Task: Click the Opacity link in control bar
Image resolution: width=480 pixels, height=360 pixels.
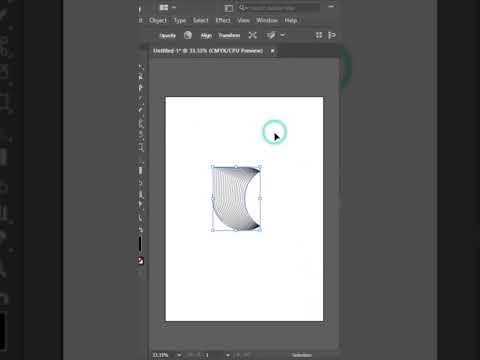Action: coord(168,35)
